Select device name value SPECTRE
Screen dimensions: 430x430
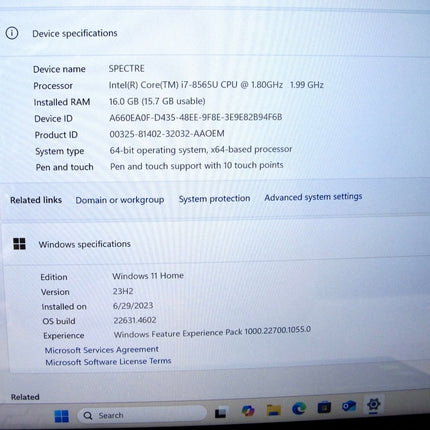(x=126, y=69)
